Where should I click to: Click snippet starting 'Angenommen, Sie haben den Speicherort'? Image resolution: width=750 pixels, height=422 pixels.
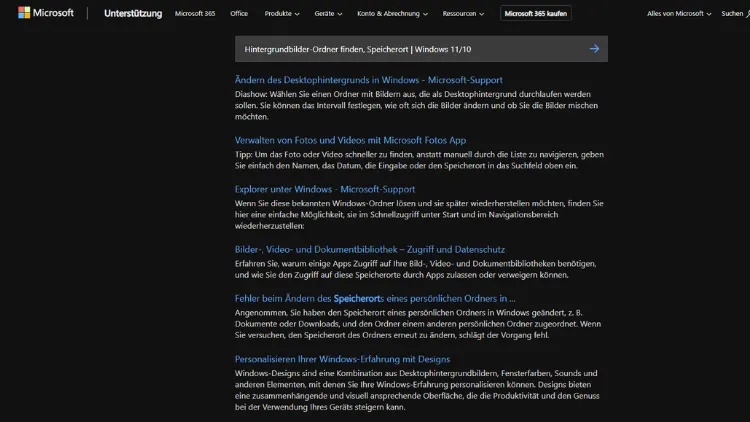click(x=418, y=324)
